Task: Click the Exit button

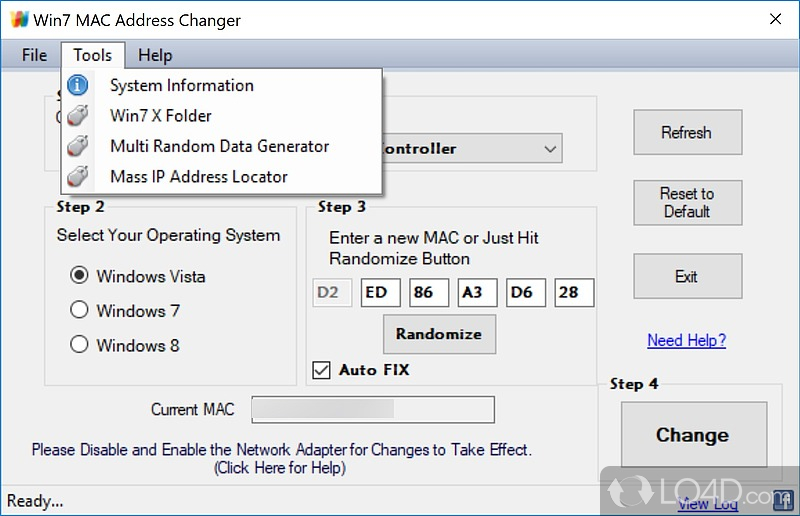Action: [687, 276]
